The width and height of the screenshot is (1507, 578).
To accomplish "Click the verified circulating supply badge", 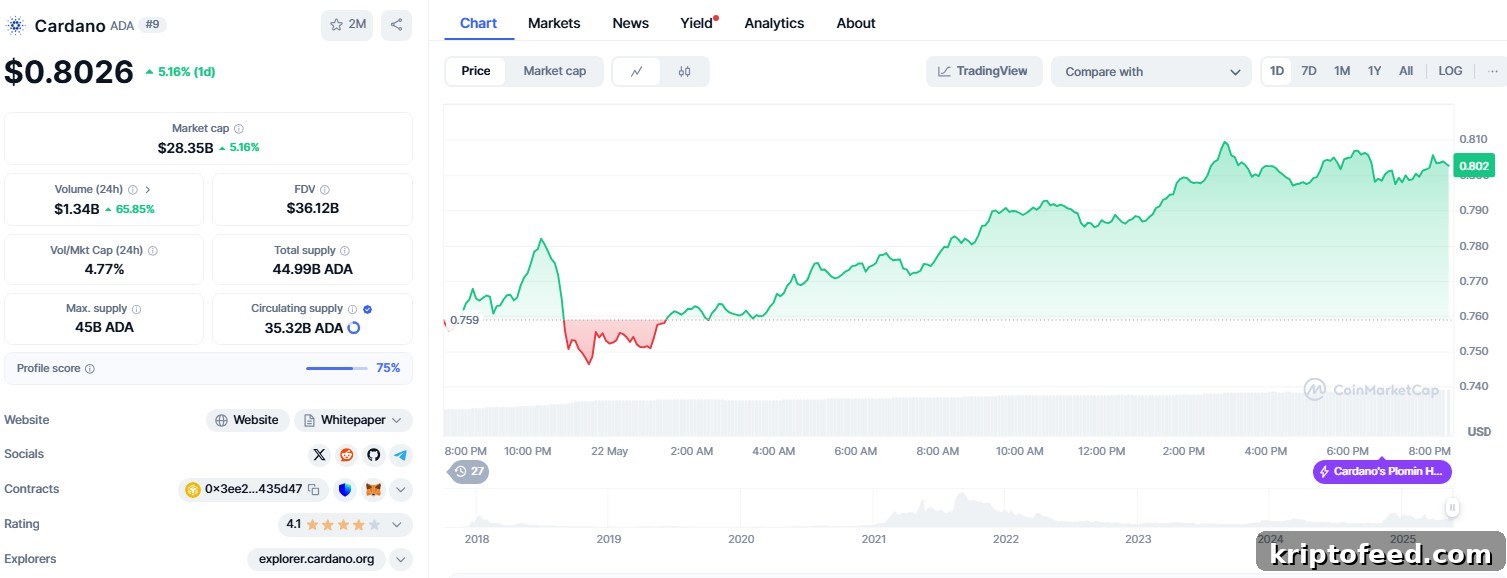I will [367, 309].
